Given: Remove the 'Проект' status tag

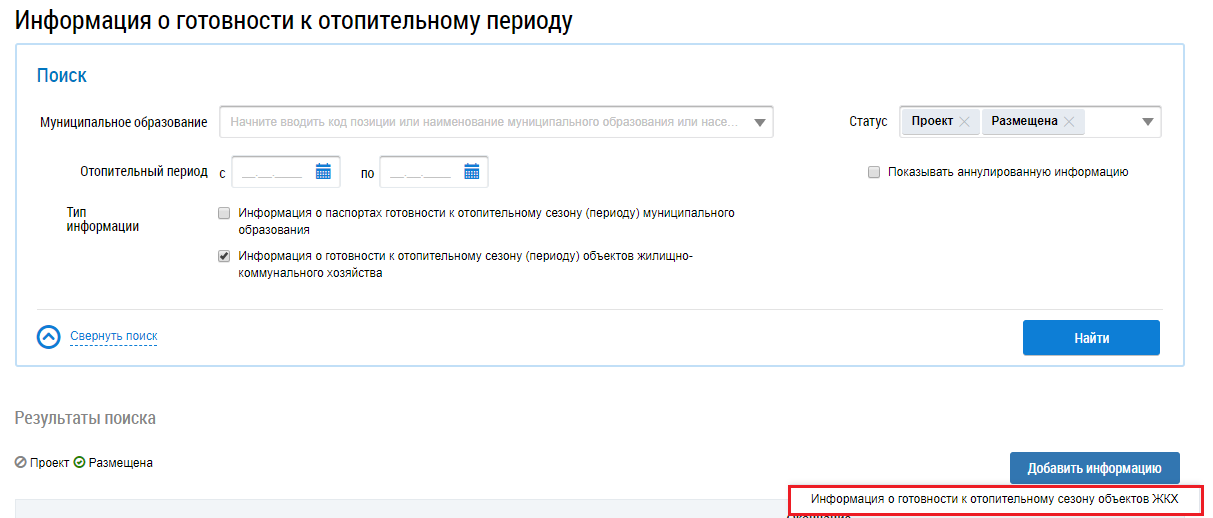Looking at the screenshot, I should (x=964, y=121).
